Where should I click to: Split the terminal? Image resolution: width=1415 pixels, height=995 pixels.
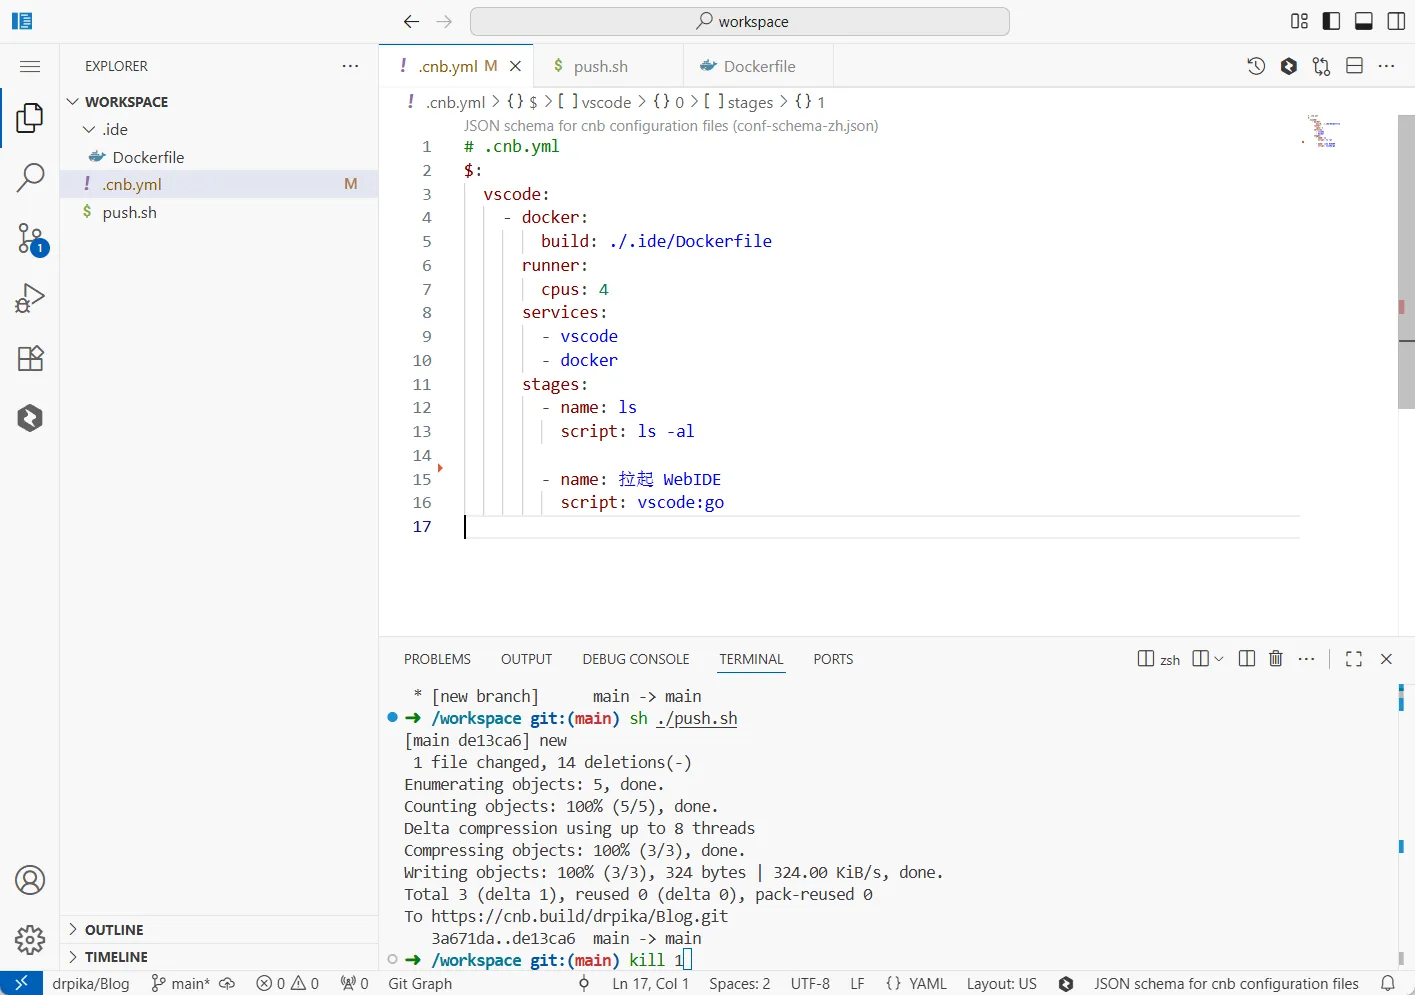pos(1247,658)
